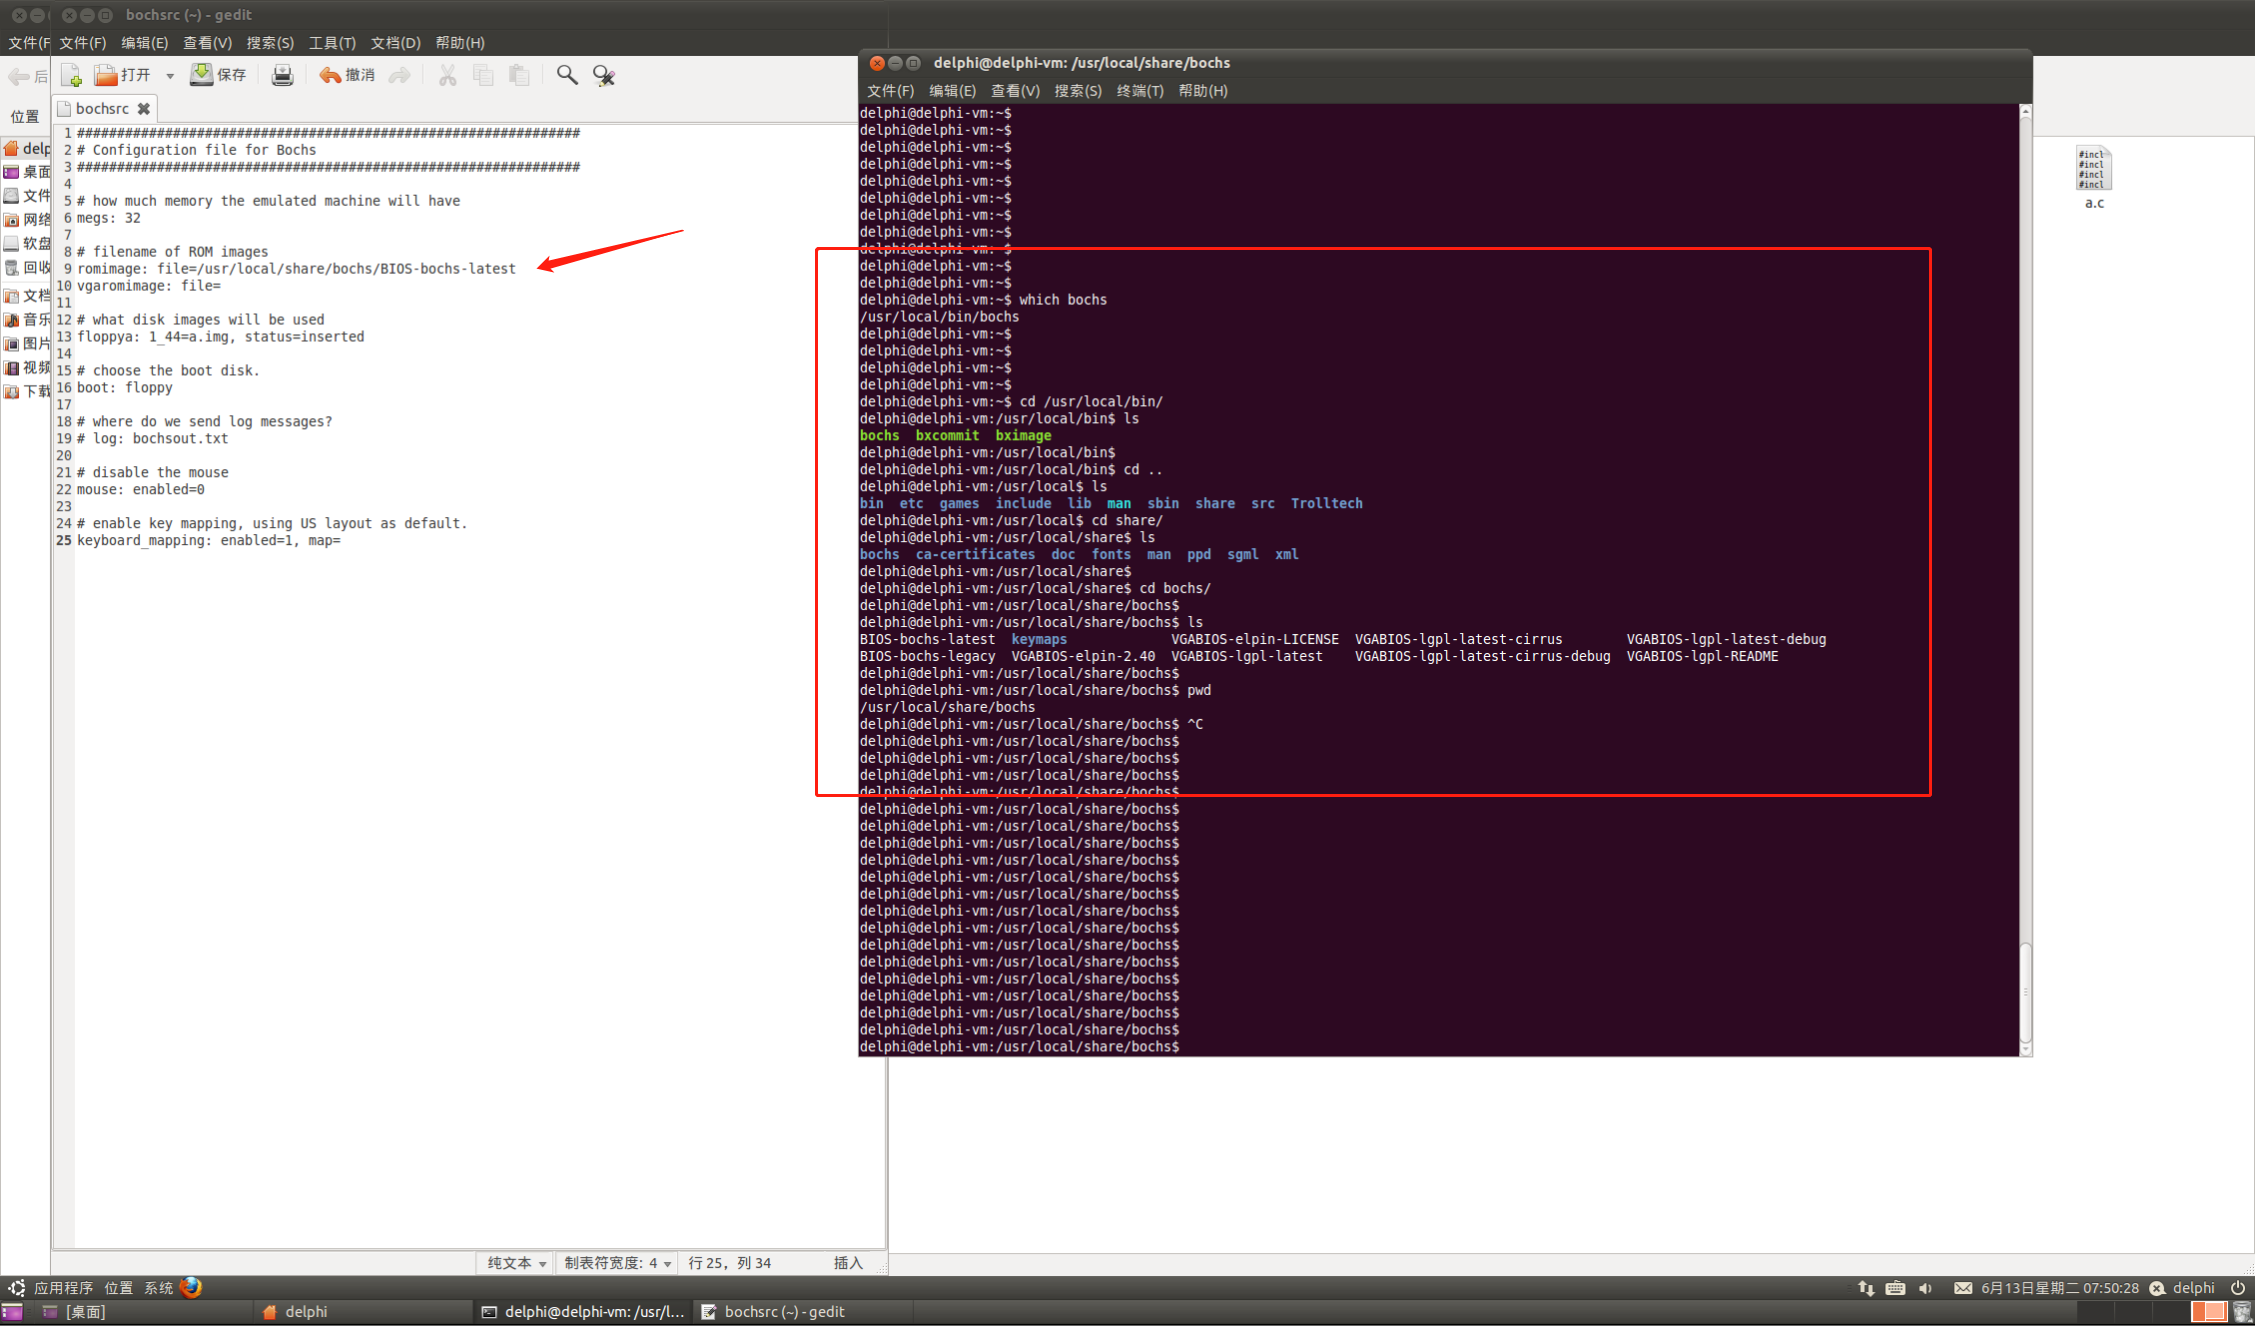Open the Find and Replace icon
The width and height of the screenshot is (2255, 1326).
(603, 75)
